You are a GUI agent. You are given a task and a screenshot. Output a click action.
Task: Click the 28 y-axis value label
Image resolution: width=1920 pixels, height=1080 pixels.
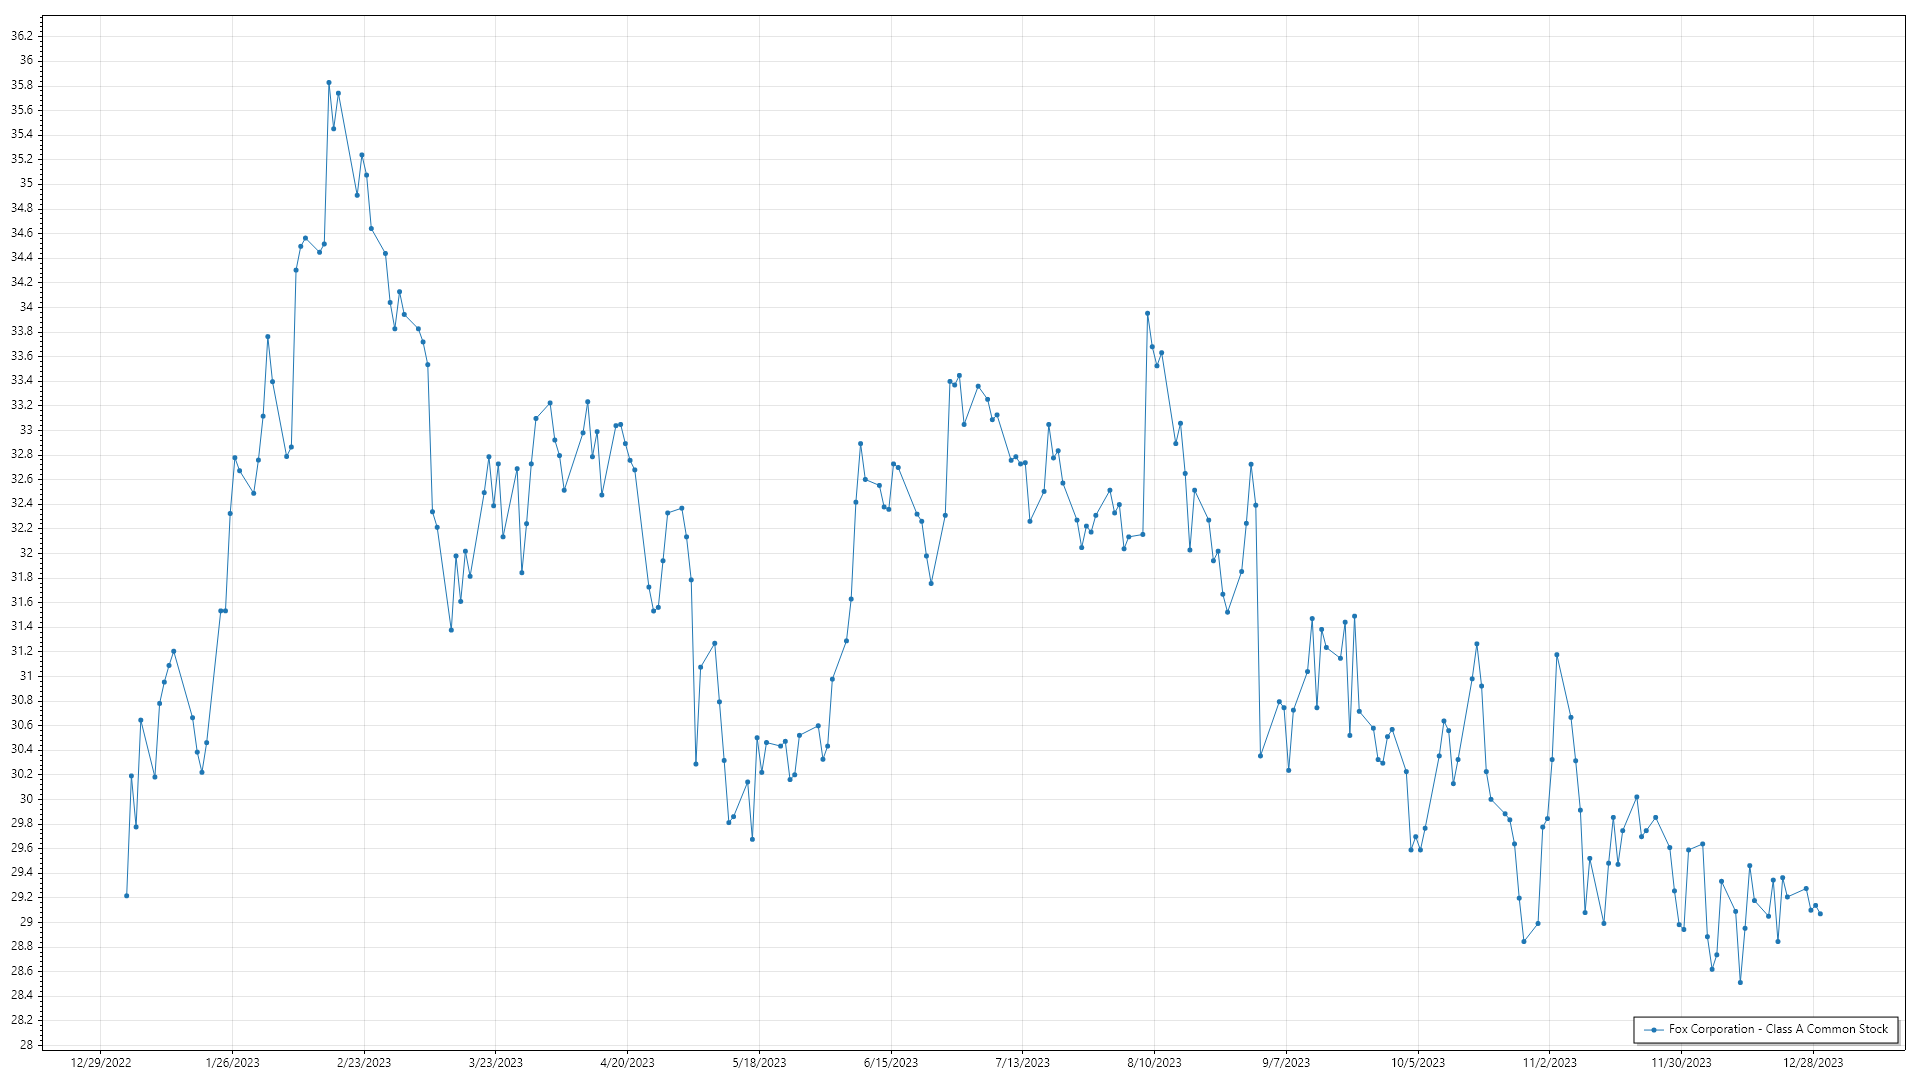(26, 1045)
